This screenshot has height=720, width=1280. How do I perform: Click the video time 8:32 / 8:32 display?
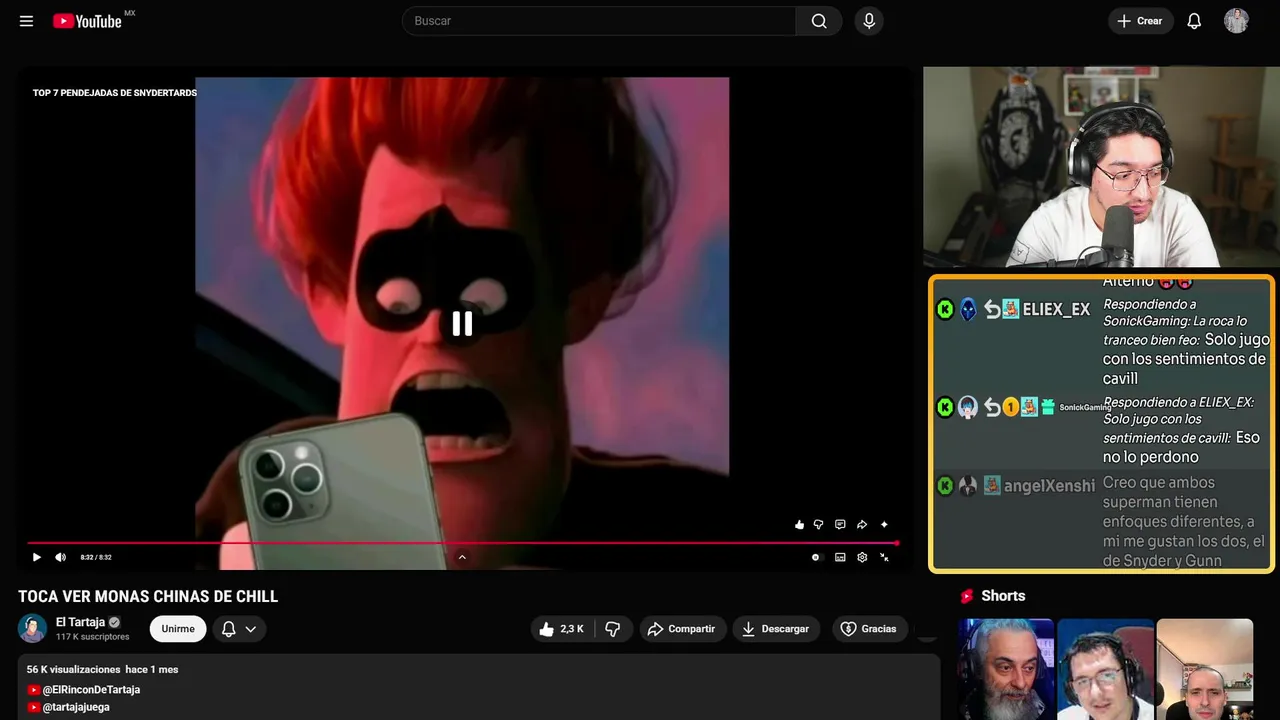[x=96, y=557]
